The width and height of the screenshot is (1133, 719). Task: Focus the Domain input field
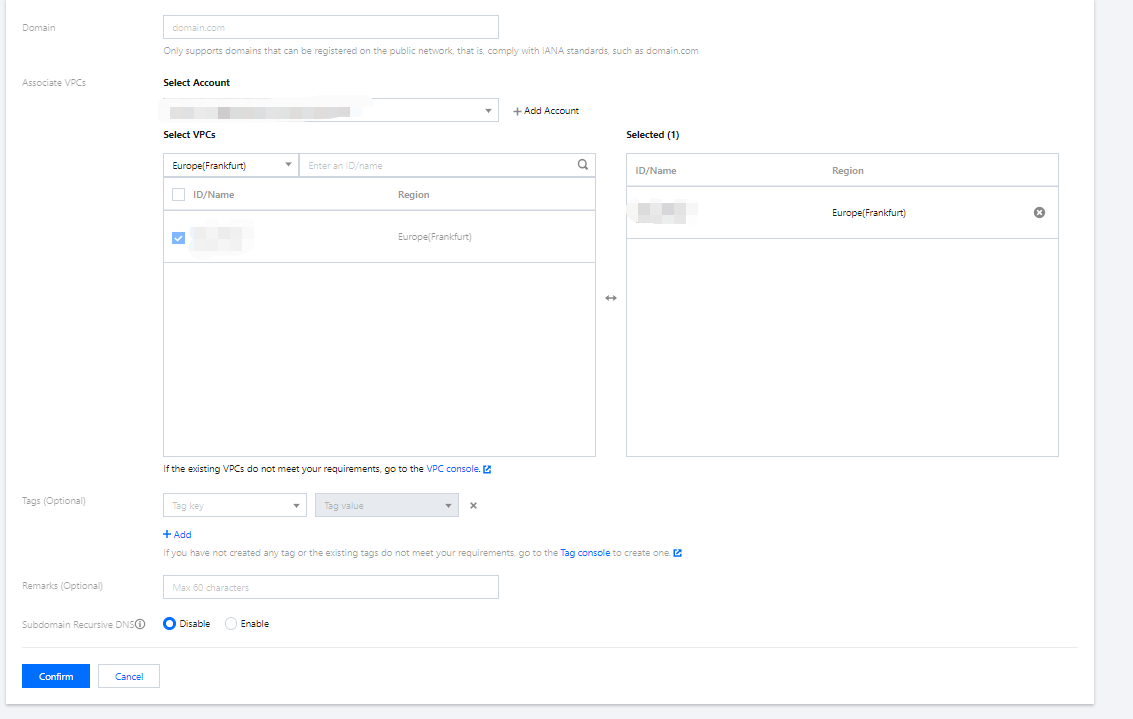[331, 27]
